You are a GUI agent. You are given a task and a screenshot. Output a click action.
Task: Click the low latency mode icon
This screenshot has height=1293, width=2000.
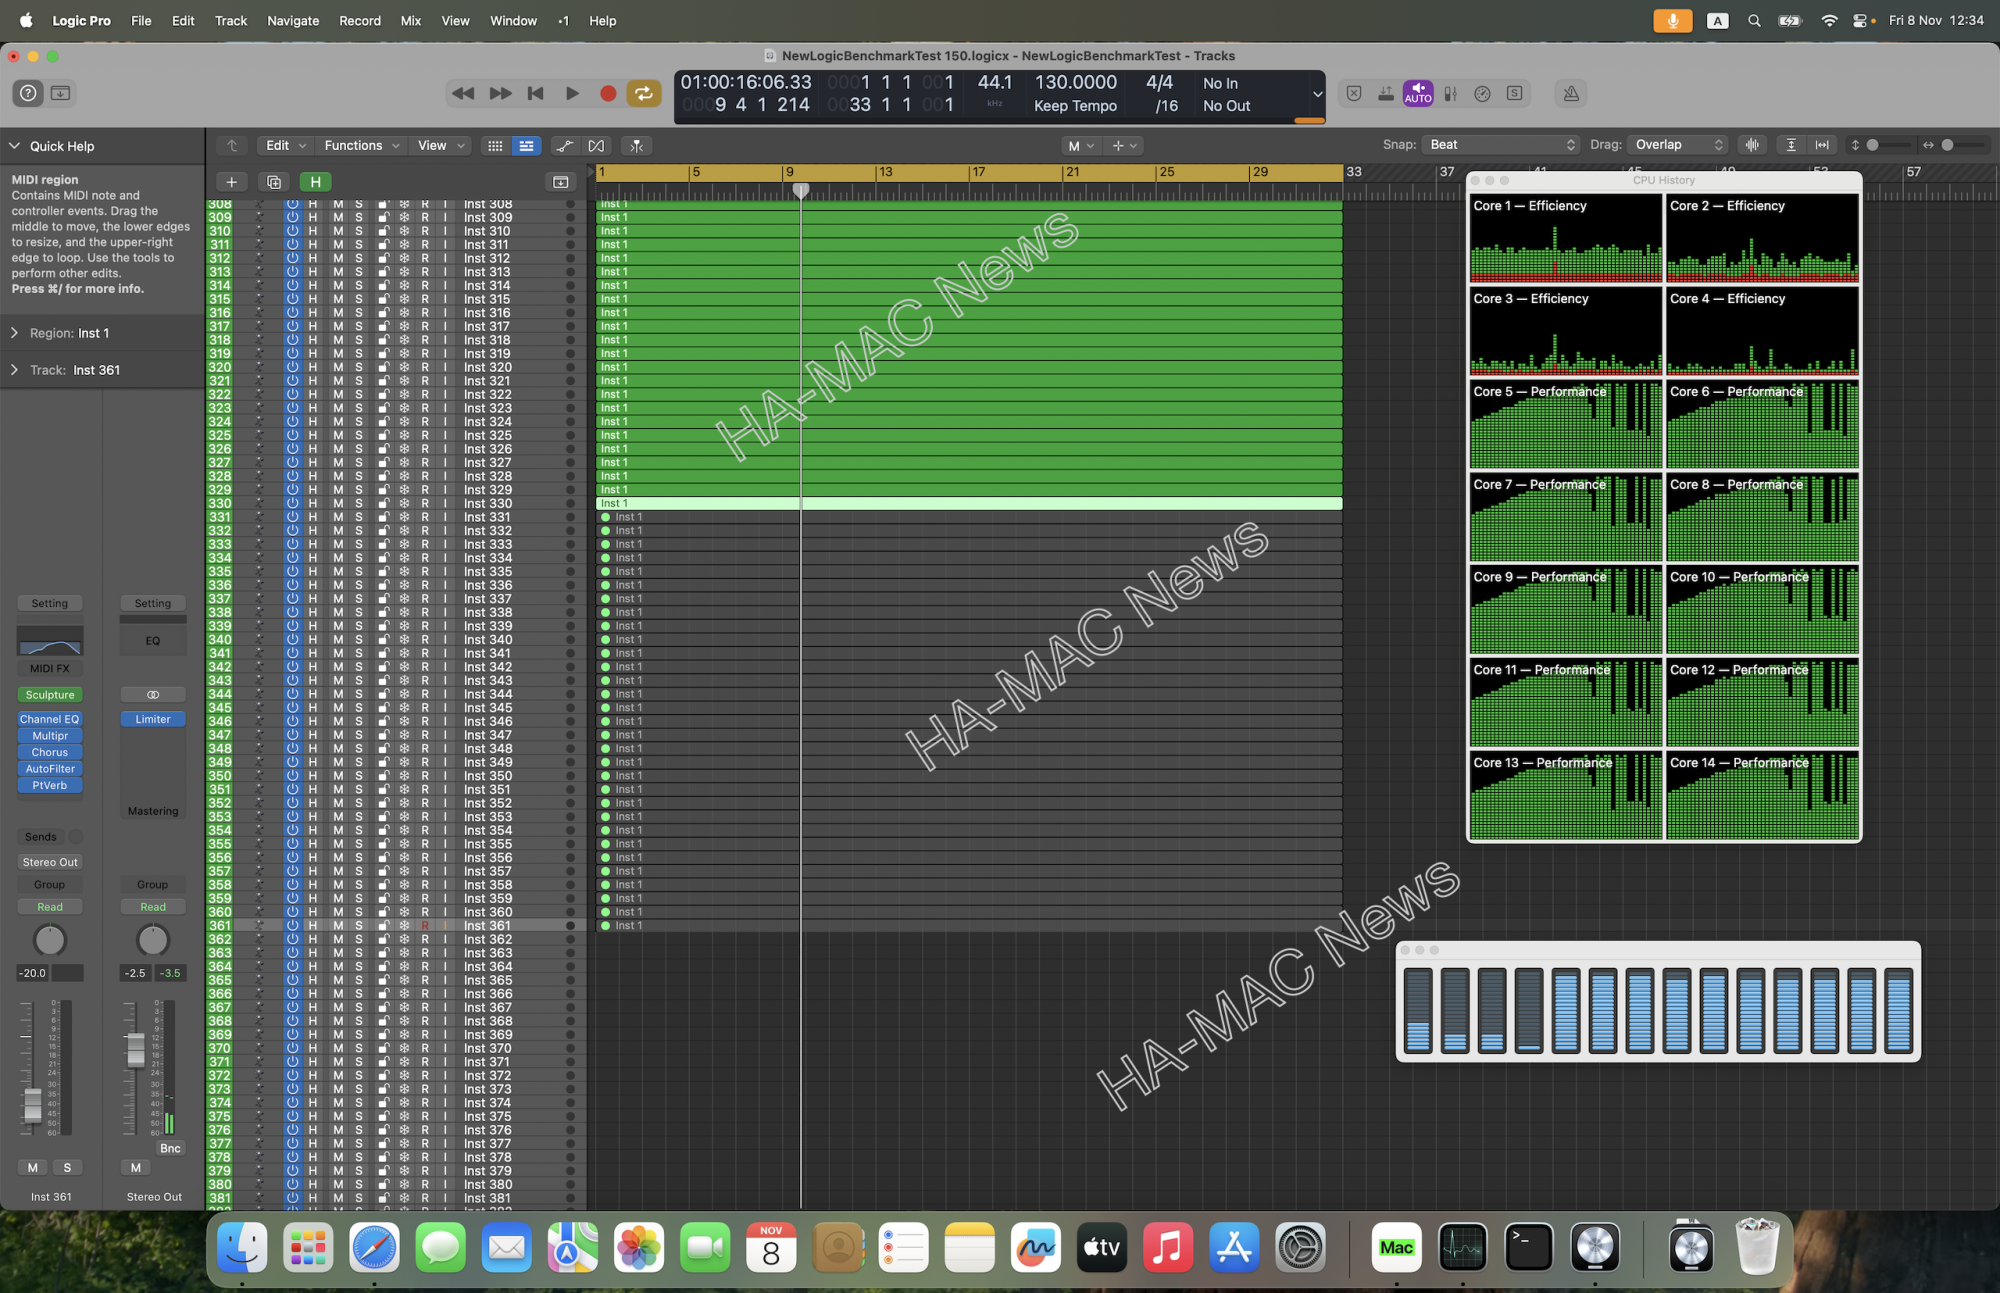coord(1385,93)
